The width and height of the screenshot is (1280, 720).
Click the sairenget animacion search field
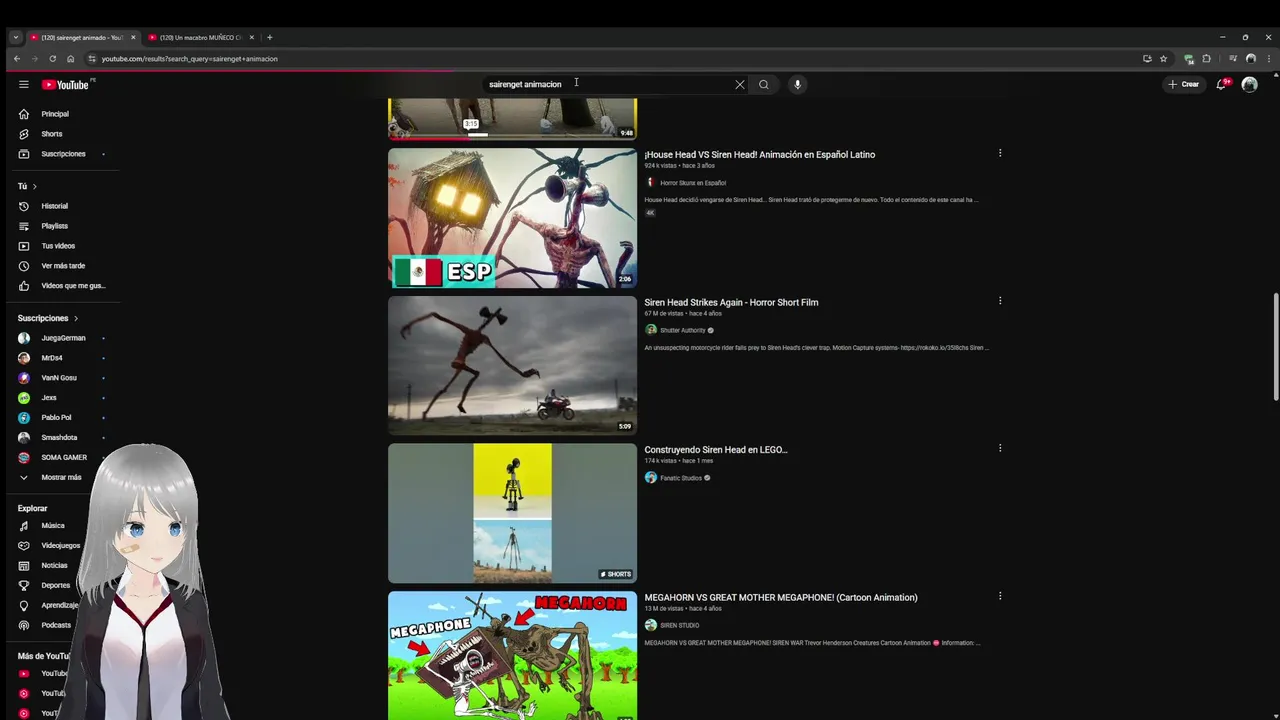pos(608,85)
